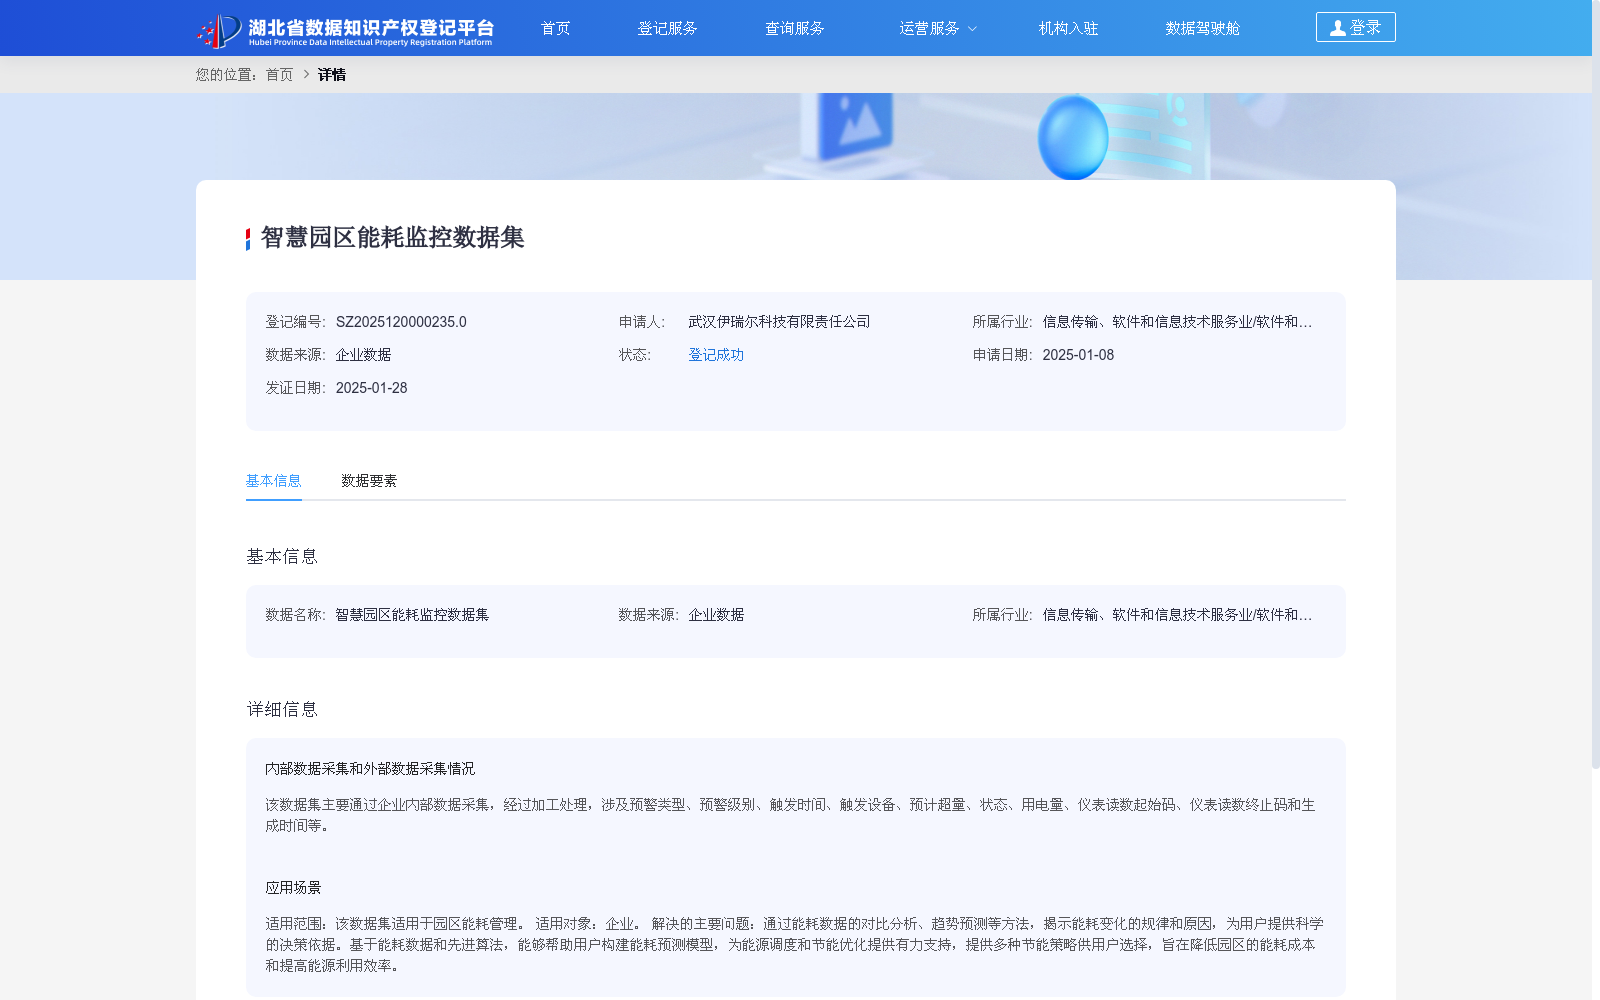Screen dimensions: 1600x1000
Task: Click the 应用场景 heading
Action: (293, 888)
